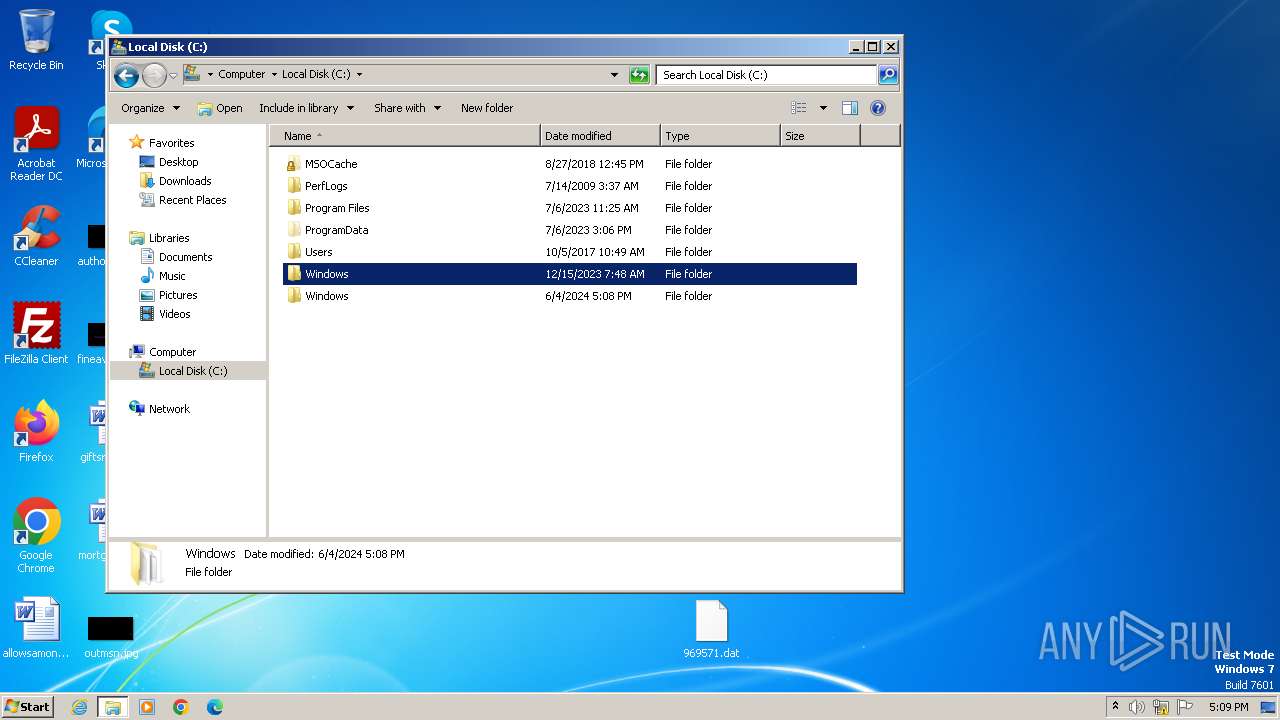Select Local Disk (C:) in navigation pane

(188, 371)
